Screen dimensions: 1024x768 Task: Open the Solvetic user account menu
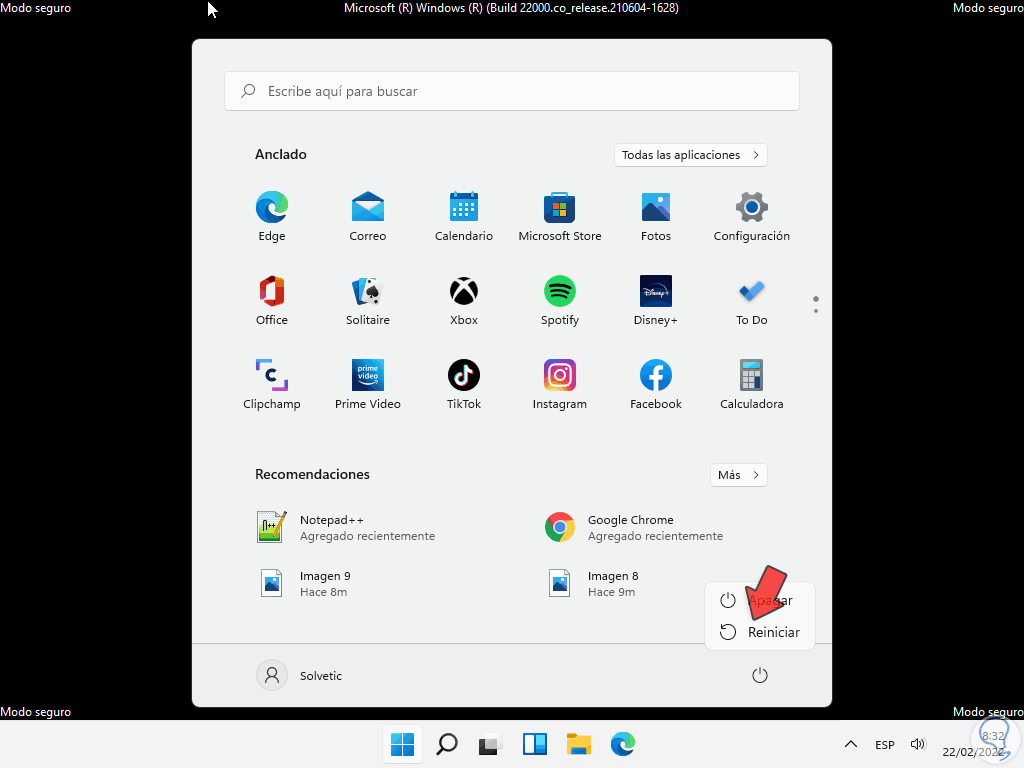[x=299, y=675]
